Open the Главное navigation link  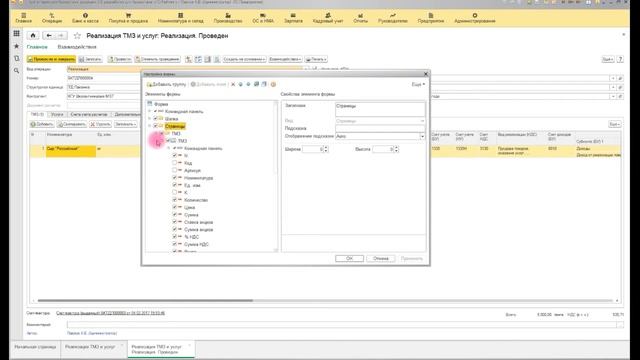tap(37, 47)
